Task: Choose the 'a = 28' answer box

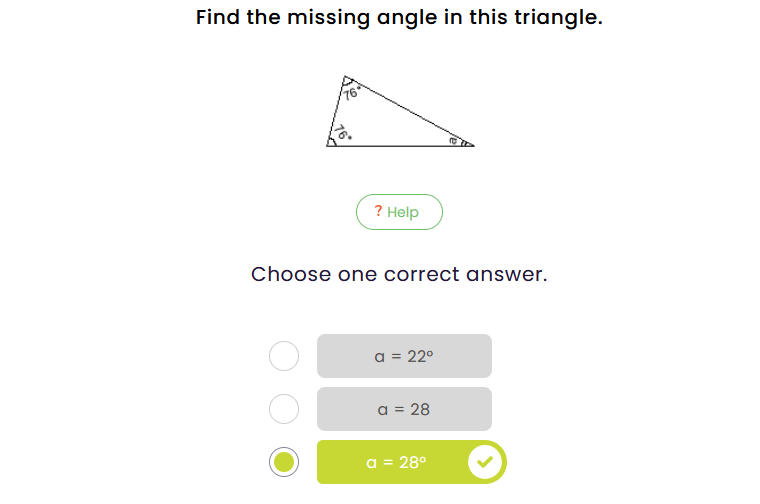Action: [404, 409]
